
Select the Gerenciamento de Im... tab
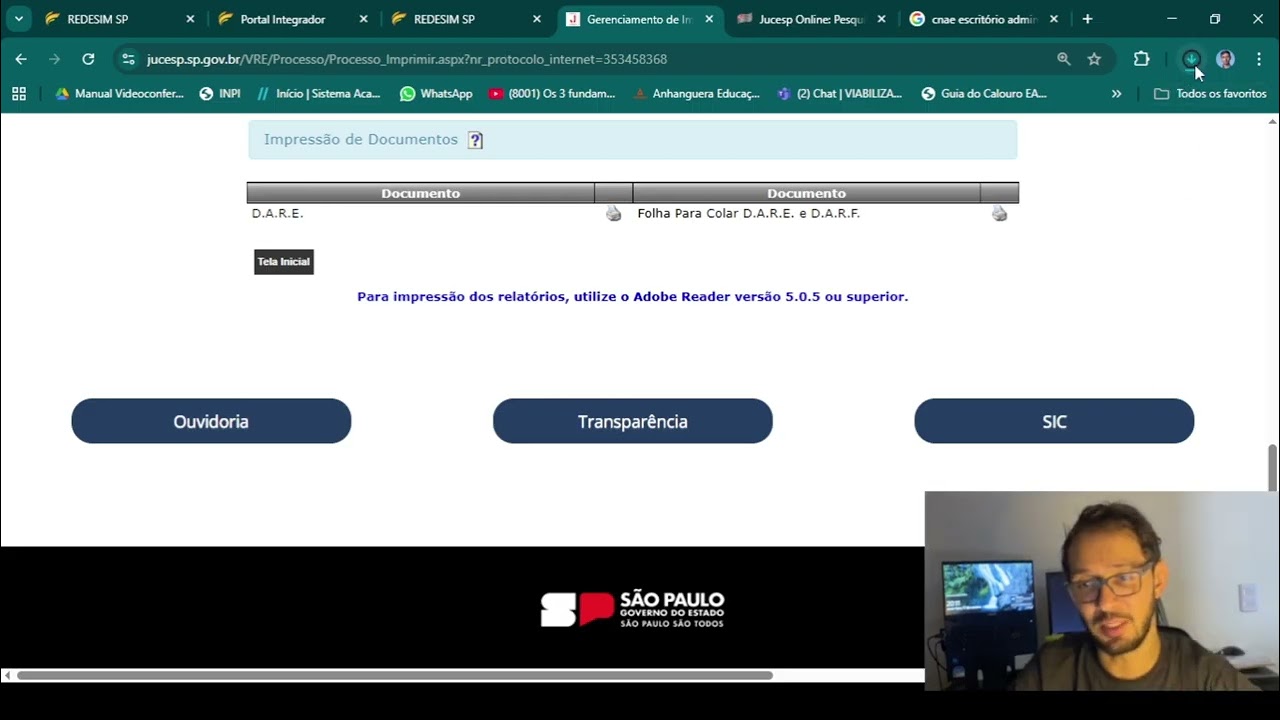click(640, 19)
